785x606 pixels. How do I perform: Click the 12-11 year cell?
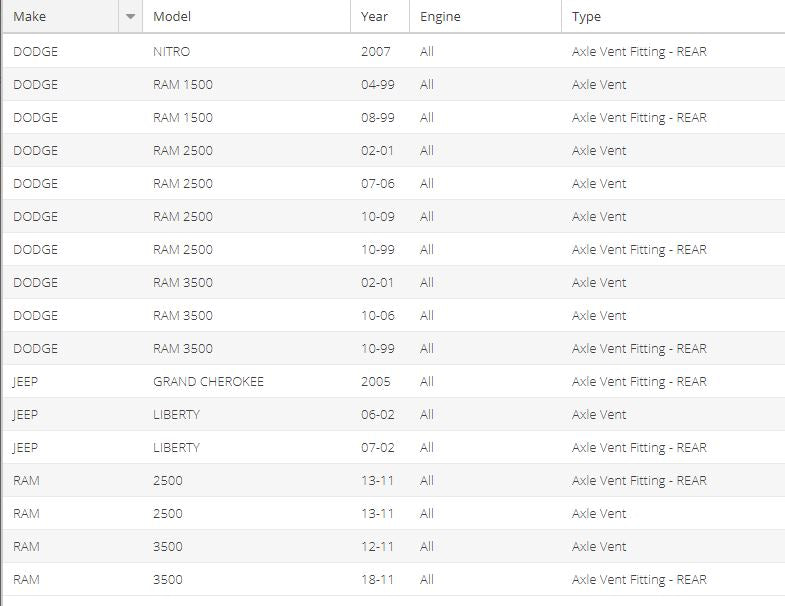377,547
